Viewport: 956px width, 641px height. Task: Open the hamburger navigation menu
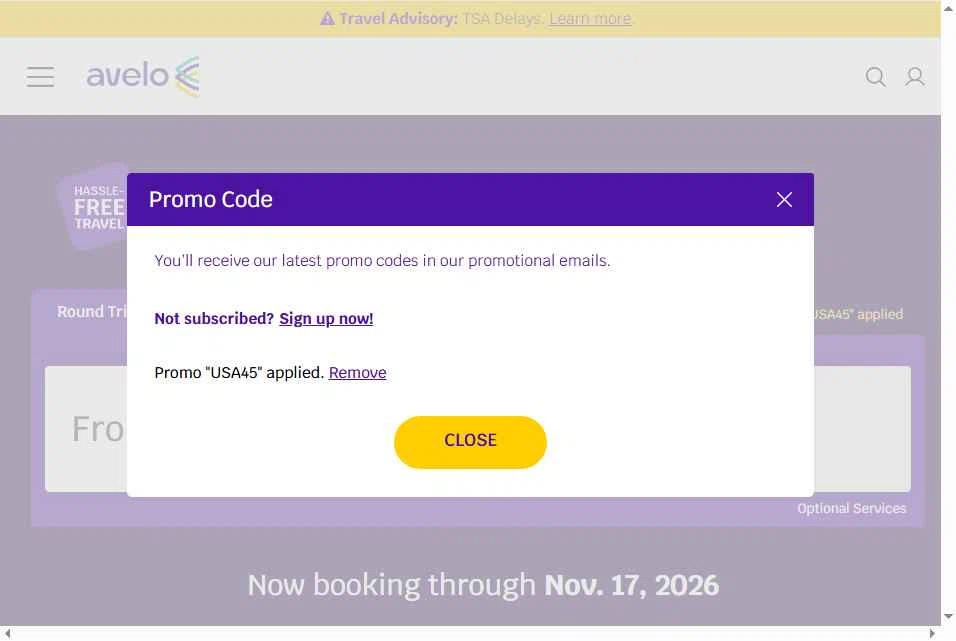click(x=40, y=77)
